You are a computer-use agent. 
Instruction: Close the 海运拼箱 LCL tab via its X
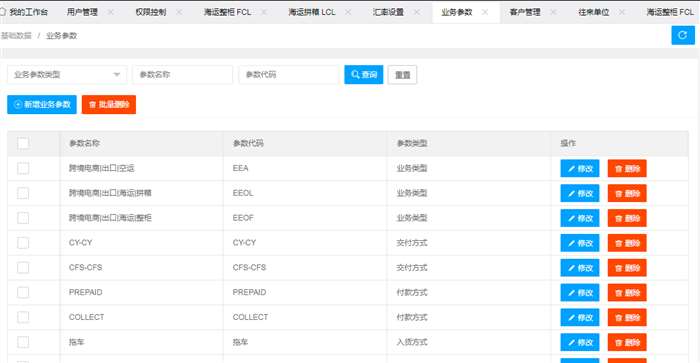(348, 12)
